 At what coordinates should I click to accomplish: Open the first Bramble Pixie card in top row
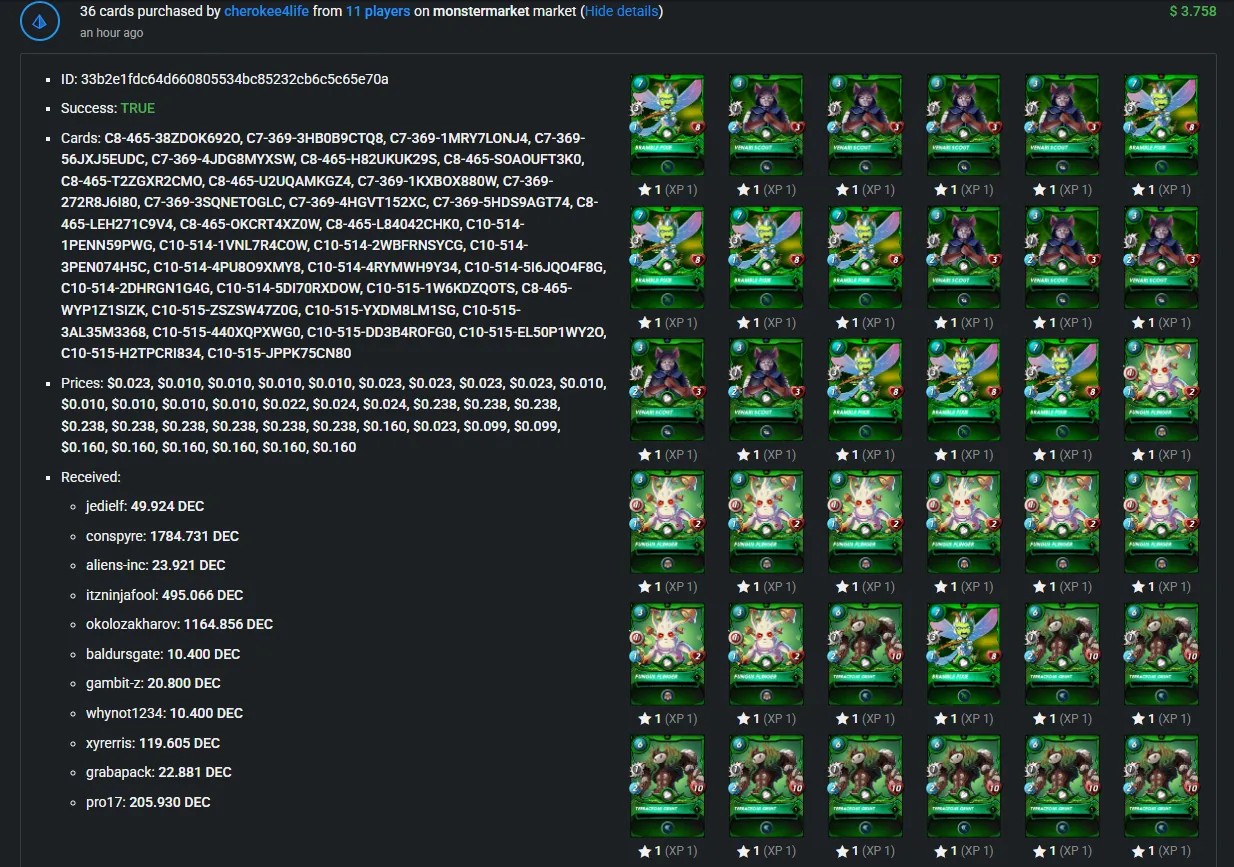tap(667, 124)
